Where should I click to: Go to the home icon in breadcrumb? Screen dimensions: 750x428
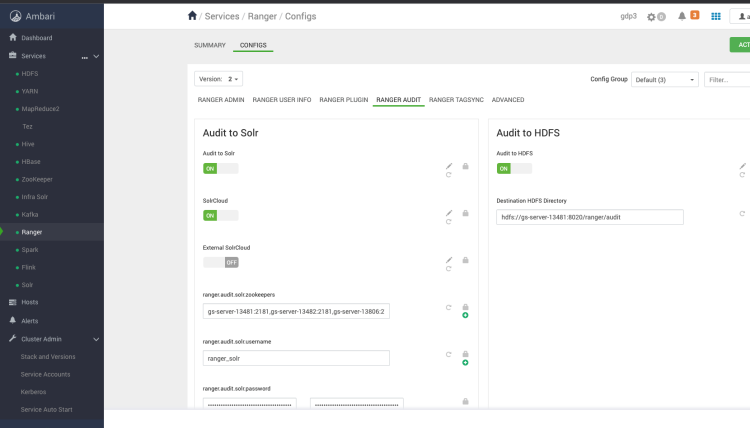click(192, 16)
